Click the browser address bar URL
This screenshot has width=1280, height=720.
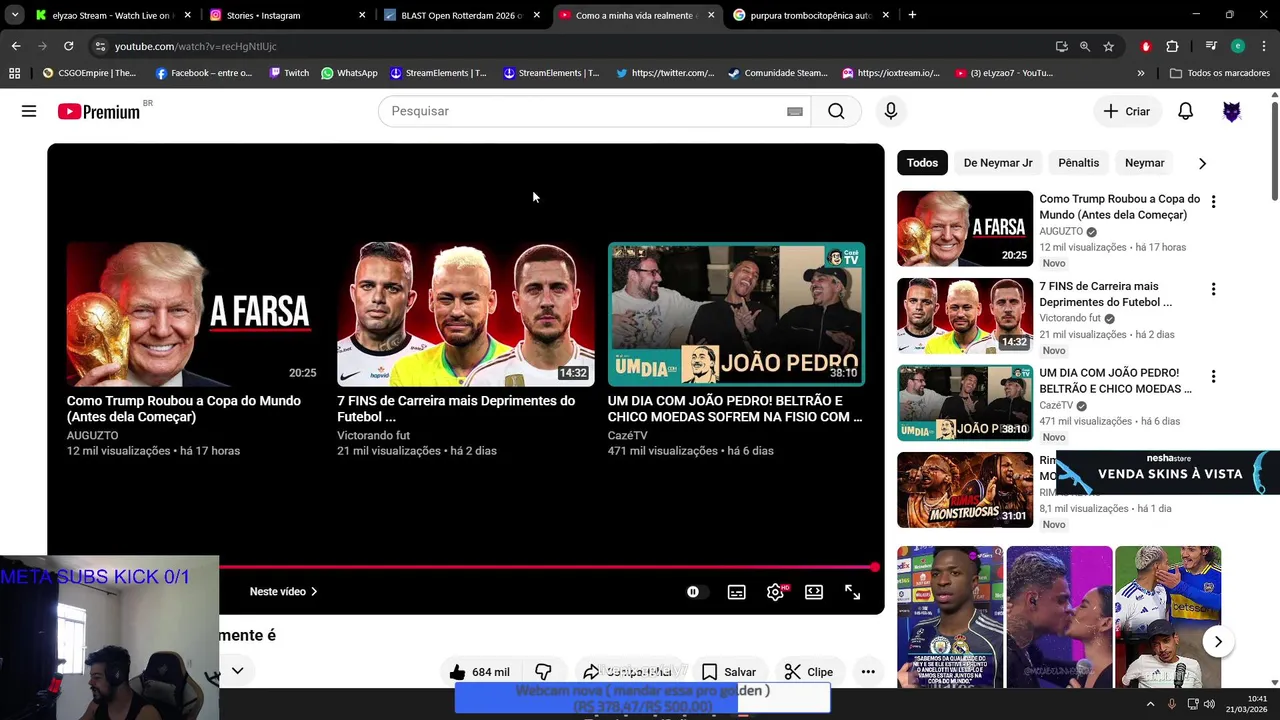[x=196, y=46]
